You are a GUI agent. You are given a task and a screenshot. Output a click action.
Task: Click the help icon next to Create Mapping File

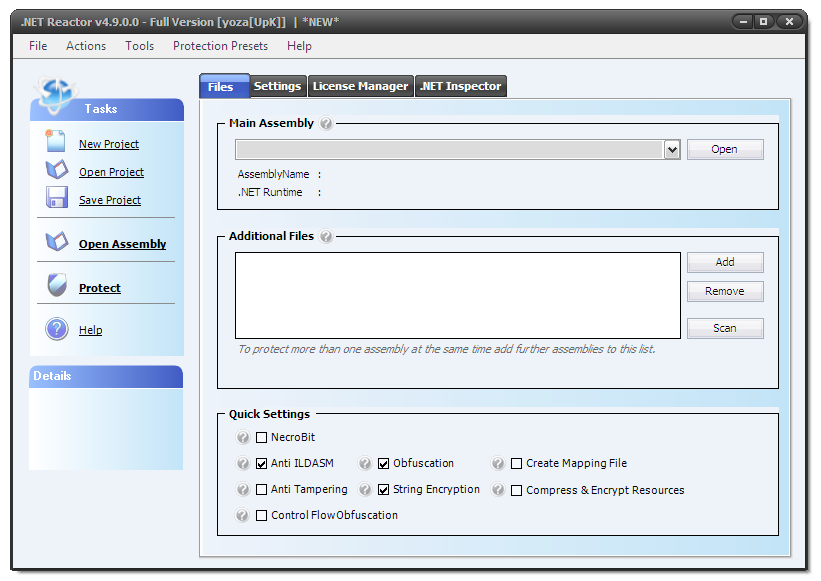pyautogui.click(x=498, y=463)
